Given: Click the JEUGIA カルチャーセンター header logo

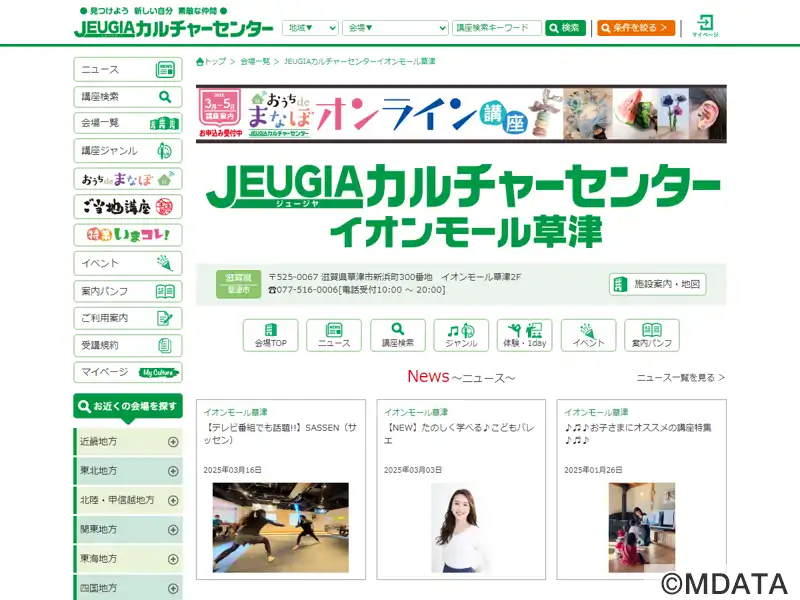Looking at the screenshot, I should (x=173, y=28).
